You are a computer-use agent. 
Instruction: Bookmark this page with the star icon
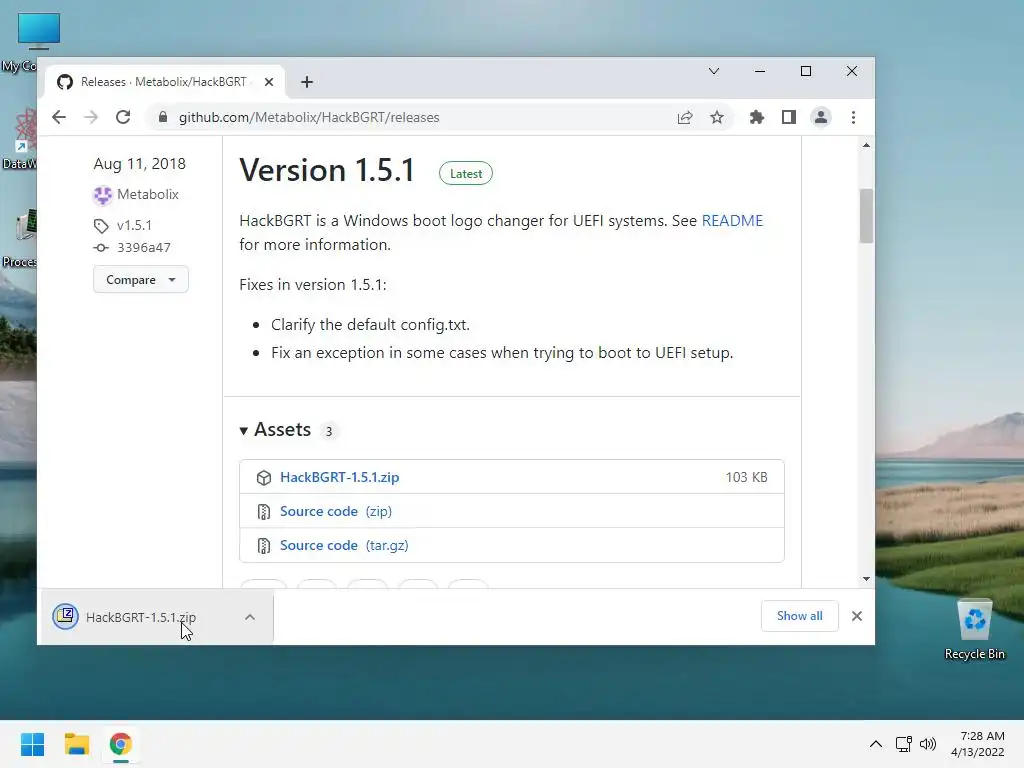(x=717, y=118)
